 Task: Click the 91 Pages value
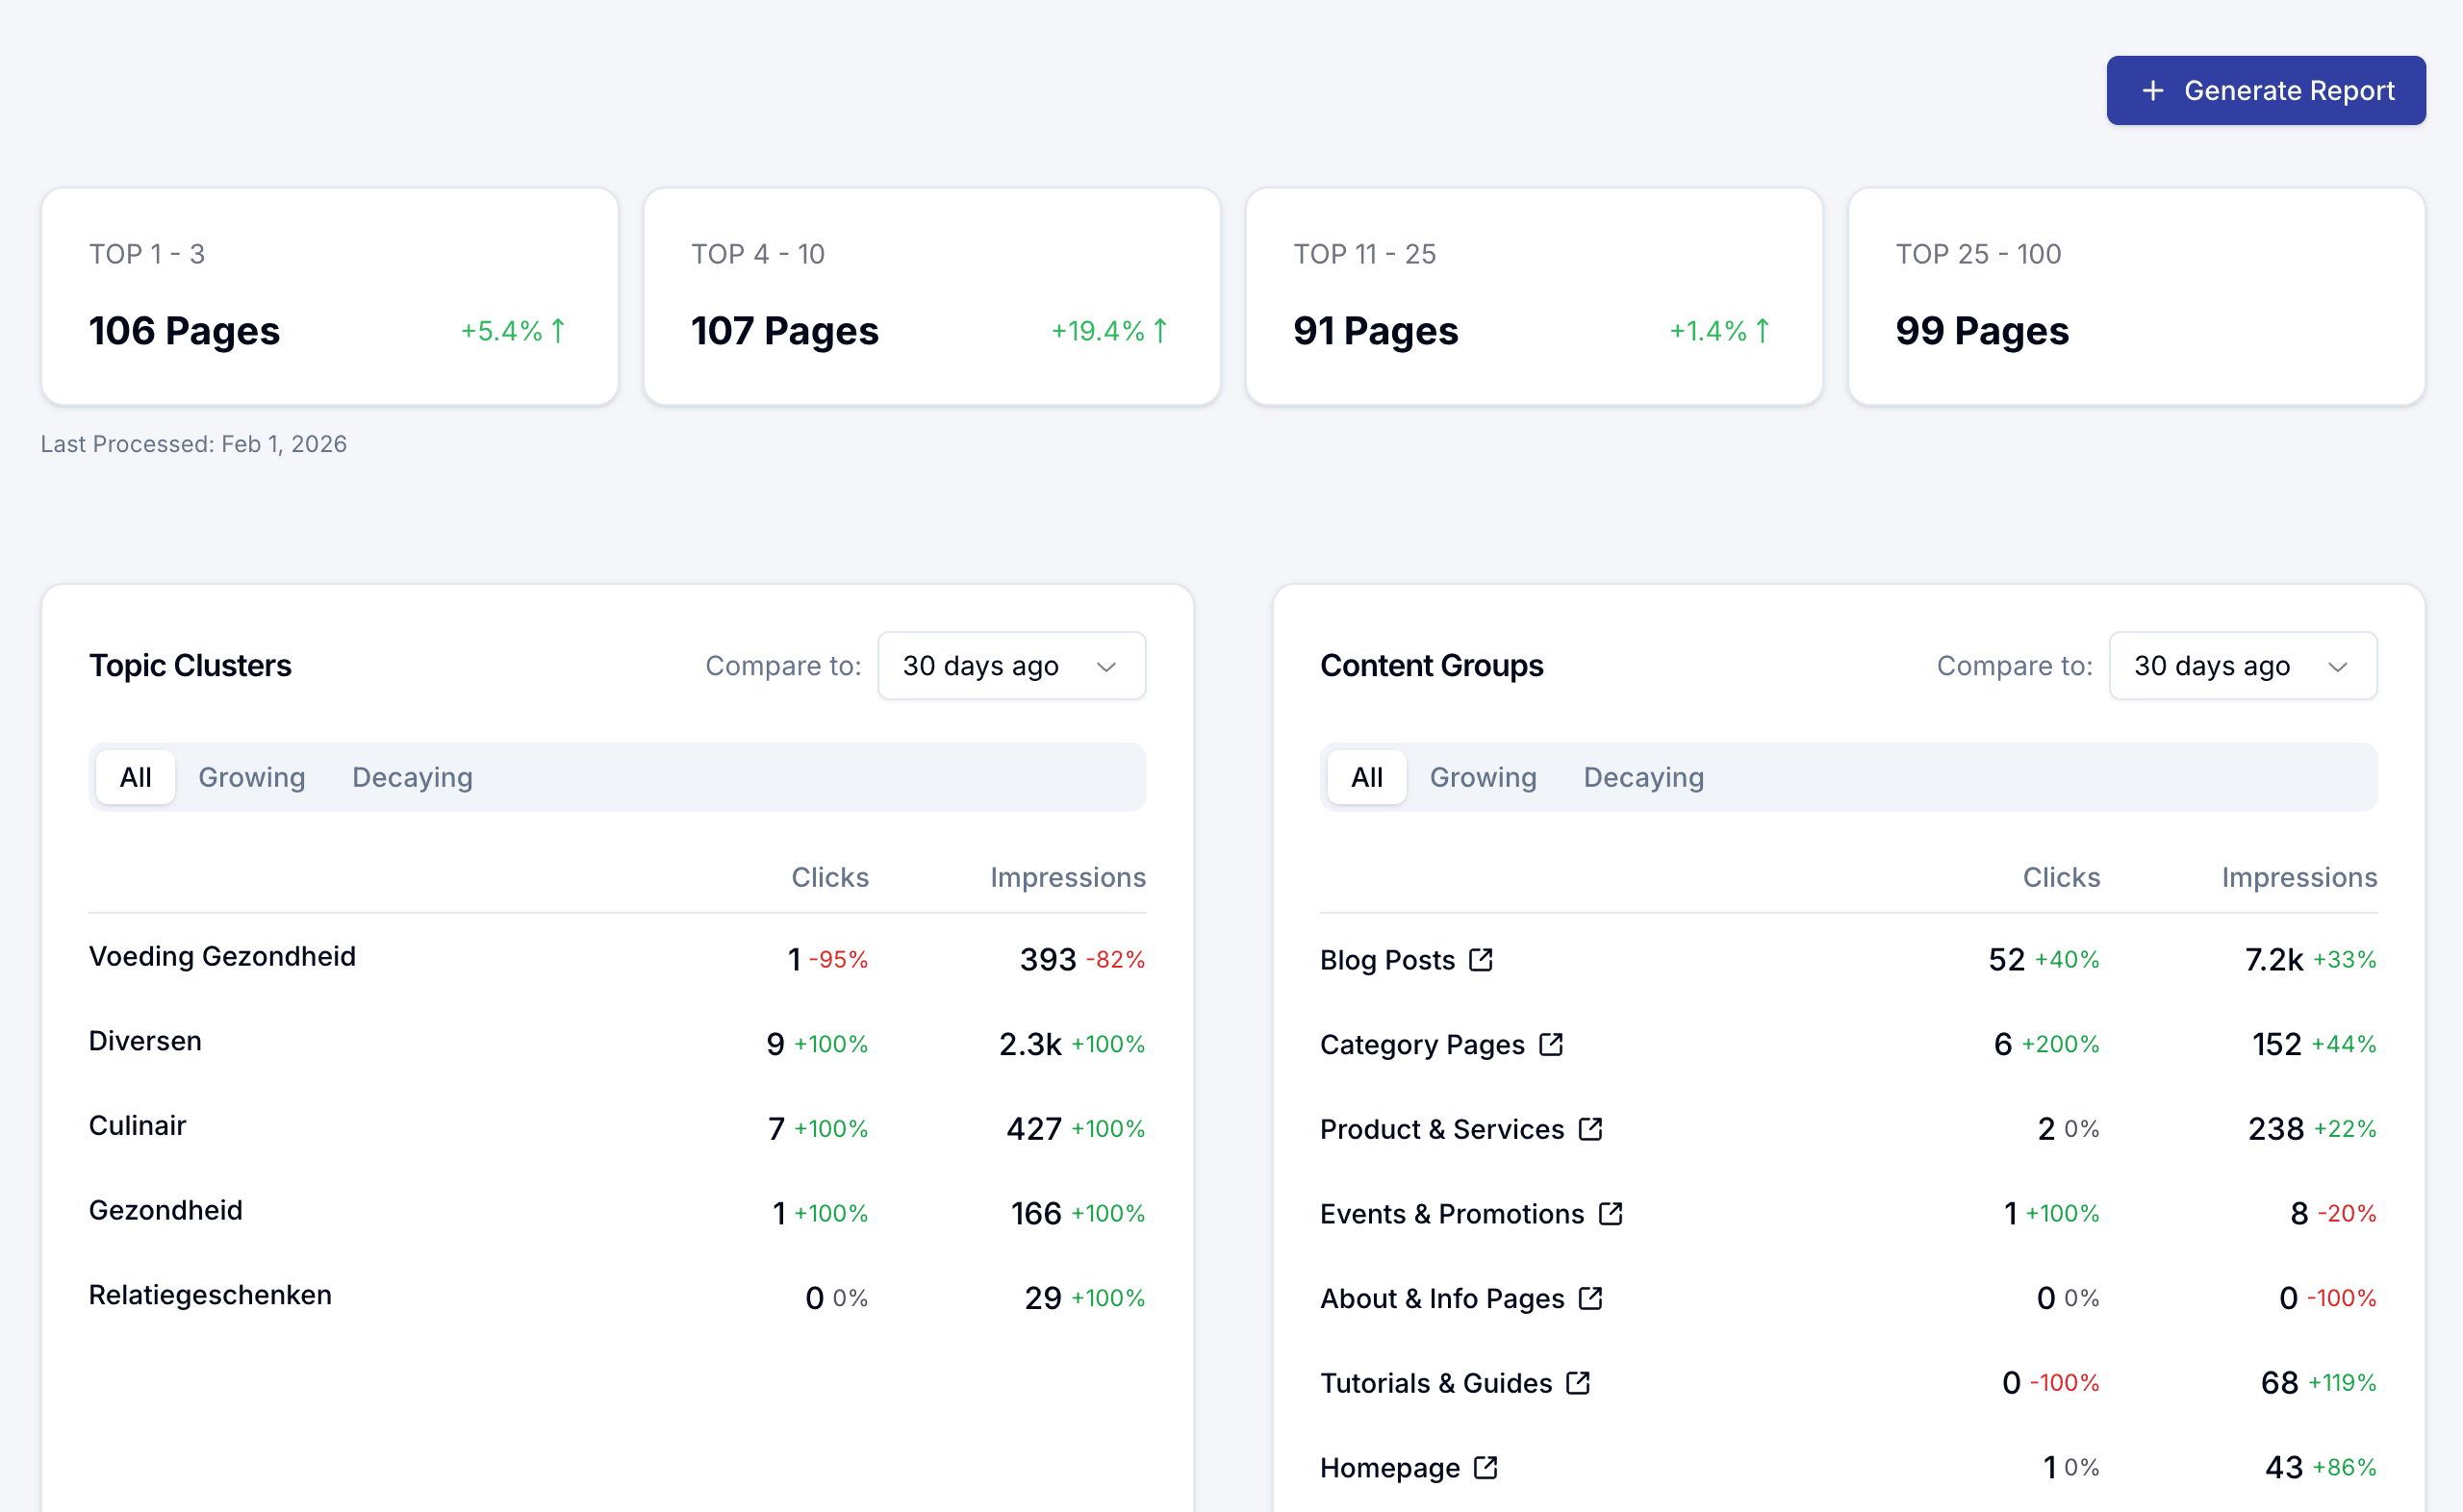pos(1375,331)
